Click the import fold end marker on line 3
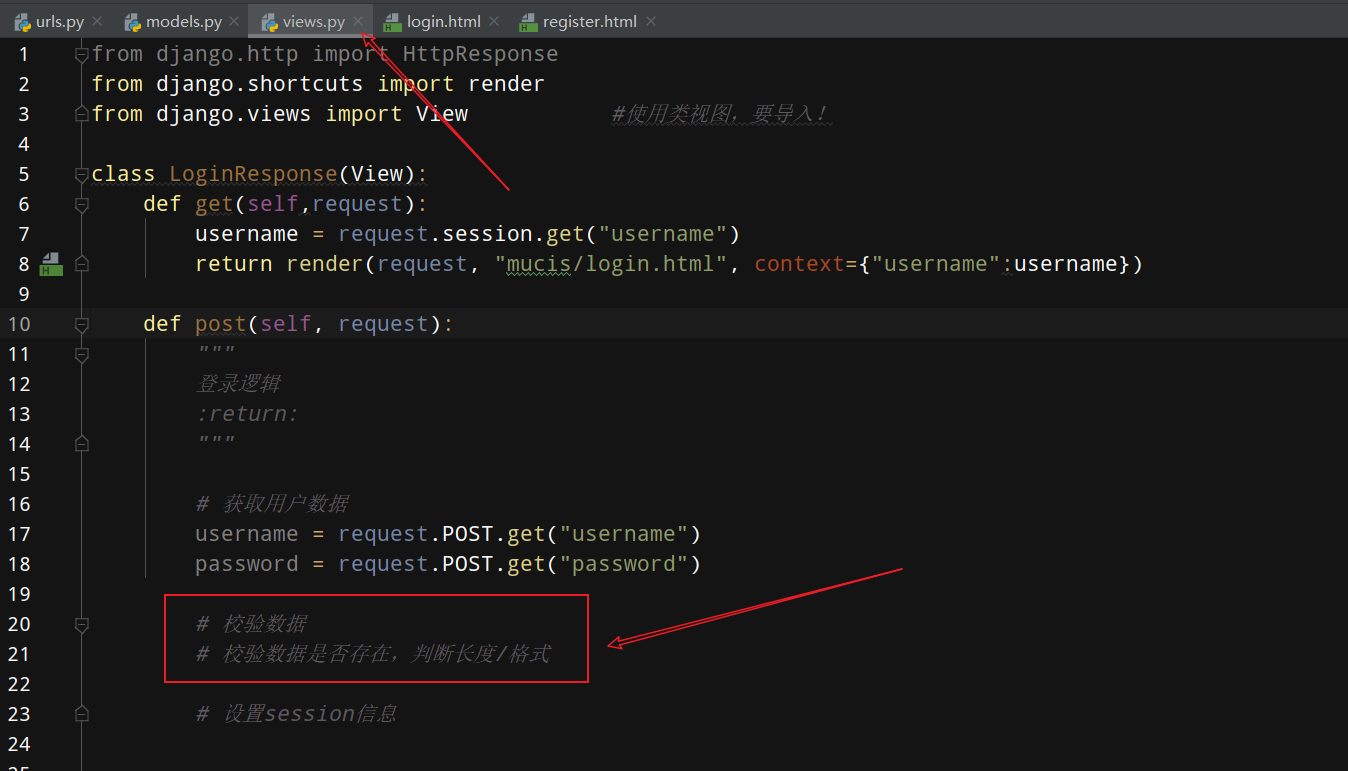The width and height of the screenshot is (1348, 771). click(82, 114)
